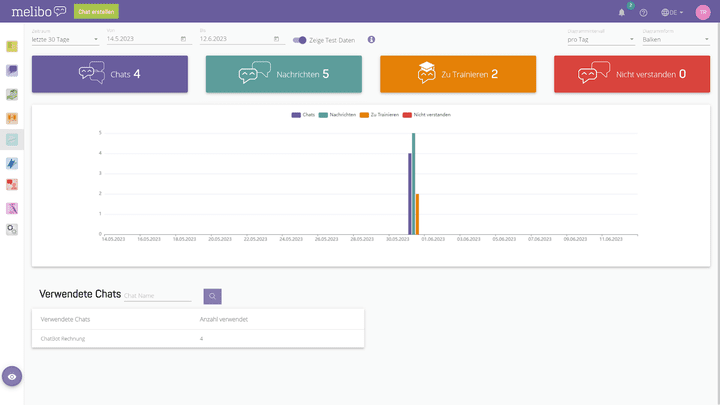Click the notification bell icon
The height and width of the screenshot is (405, 720).
coord(621,12)
